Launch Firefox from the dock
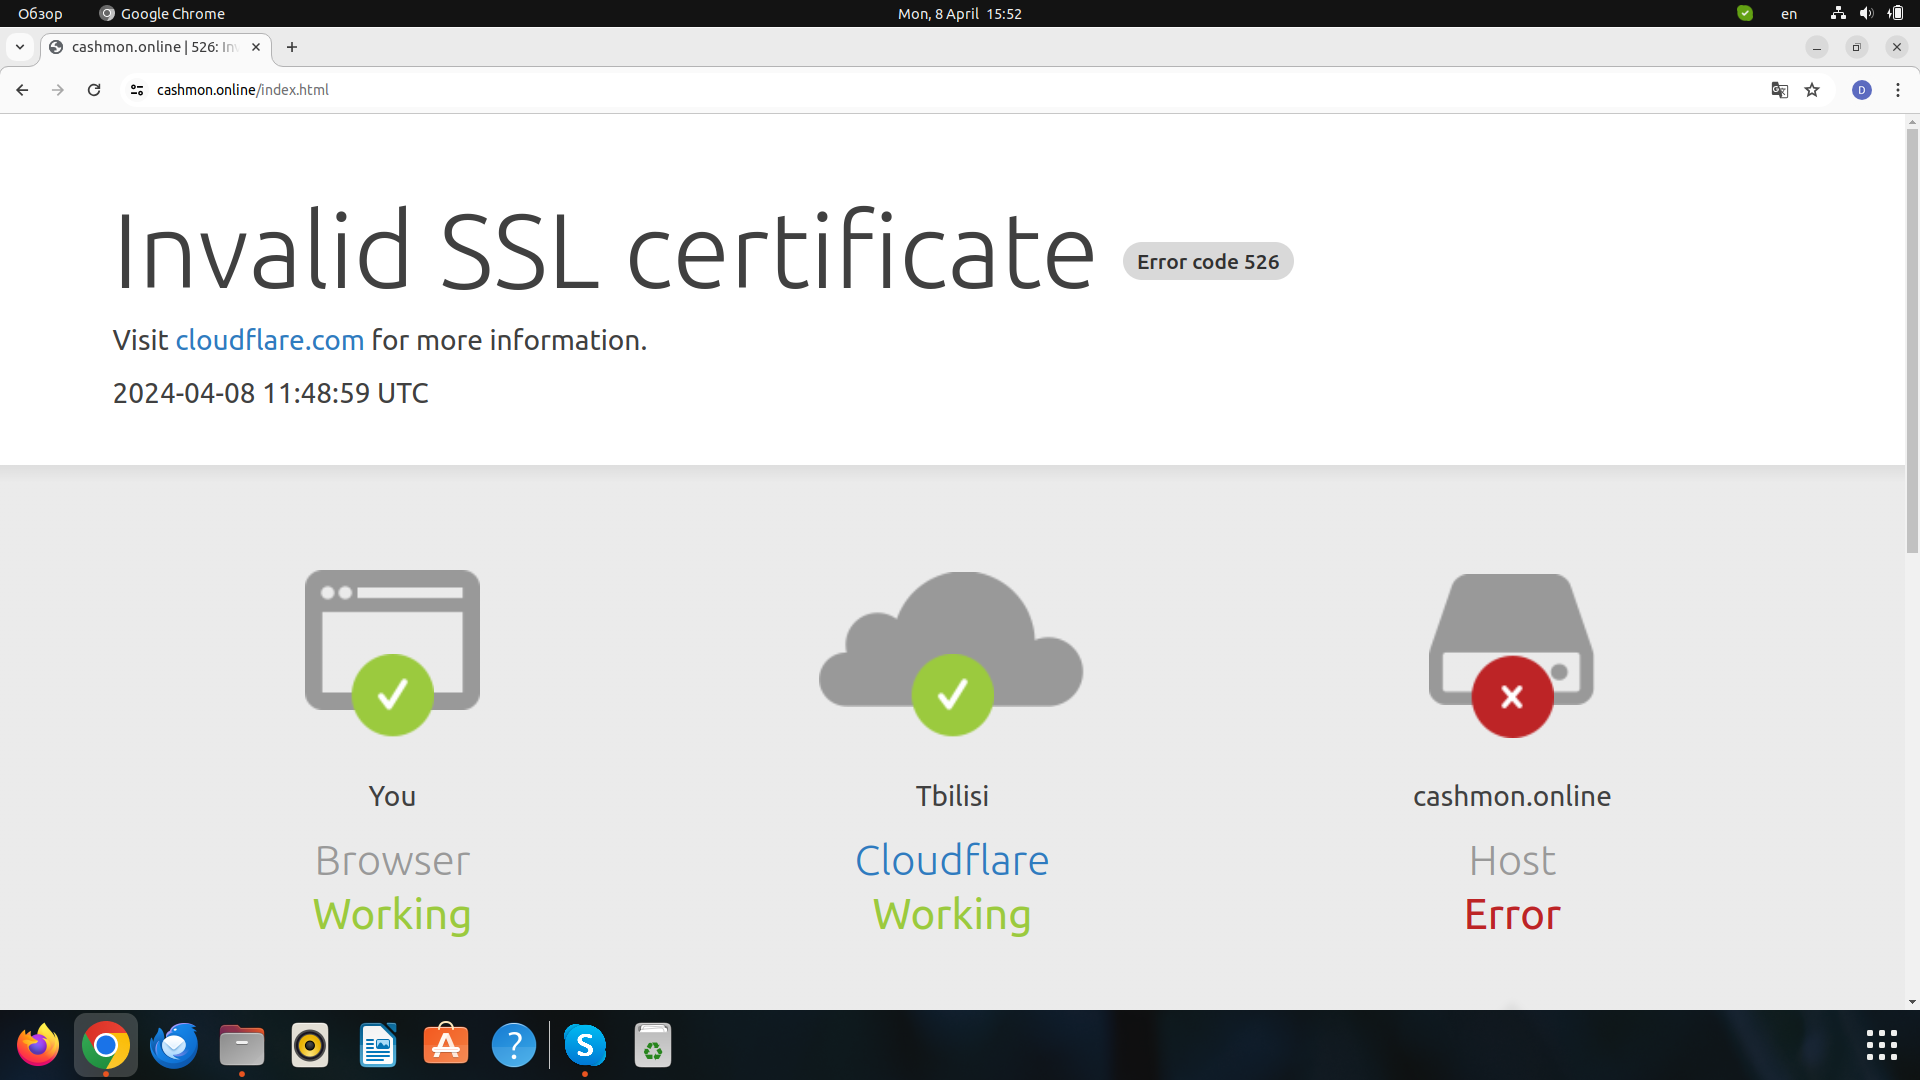 (x=38, y=1045)
